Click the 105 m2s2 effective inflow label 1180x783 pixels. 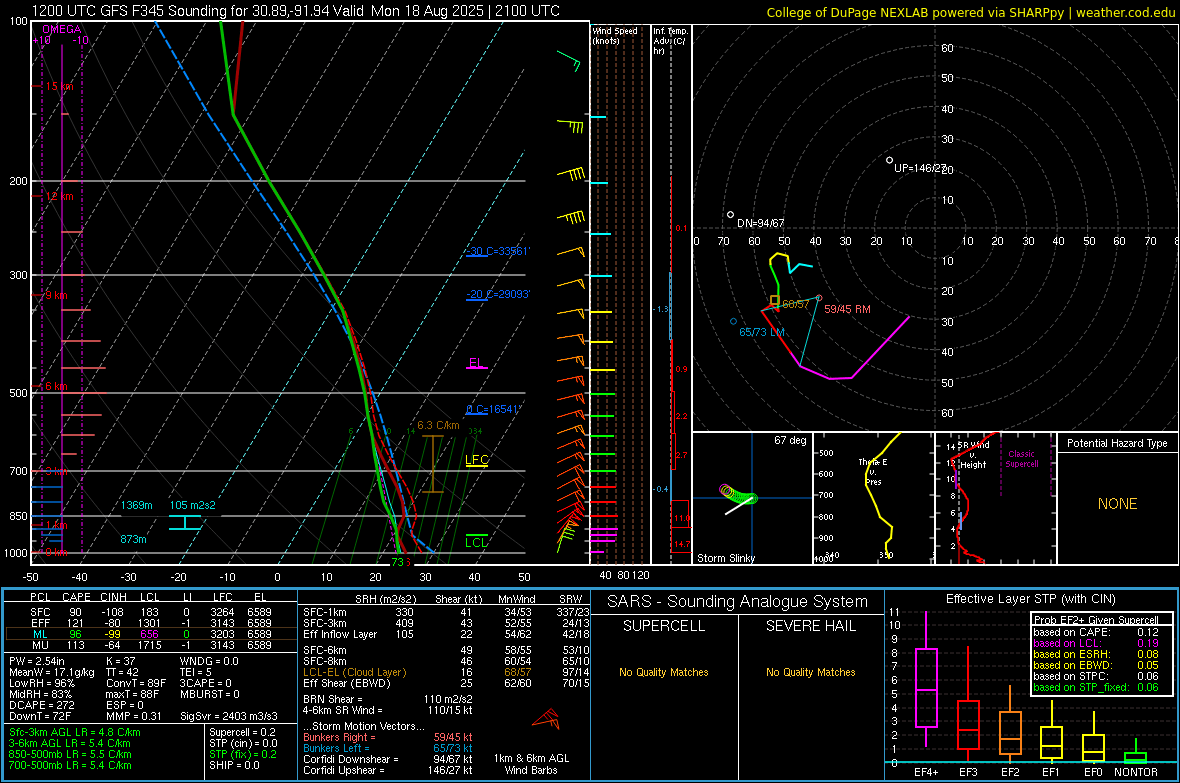tap(193, 505)
